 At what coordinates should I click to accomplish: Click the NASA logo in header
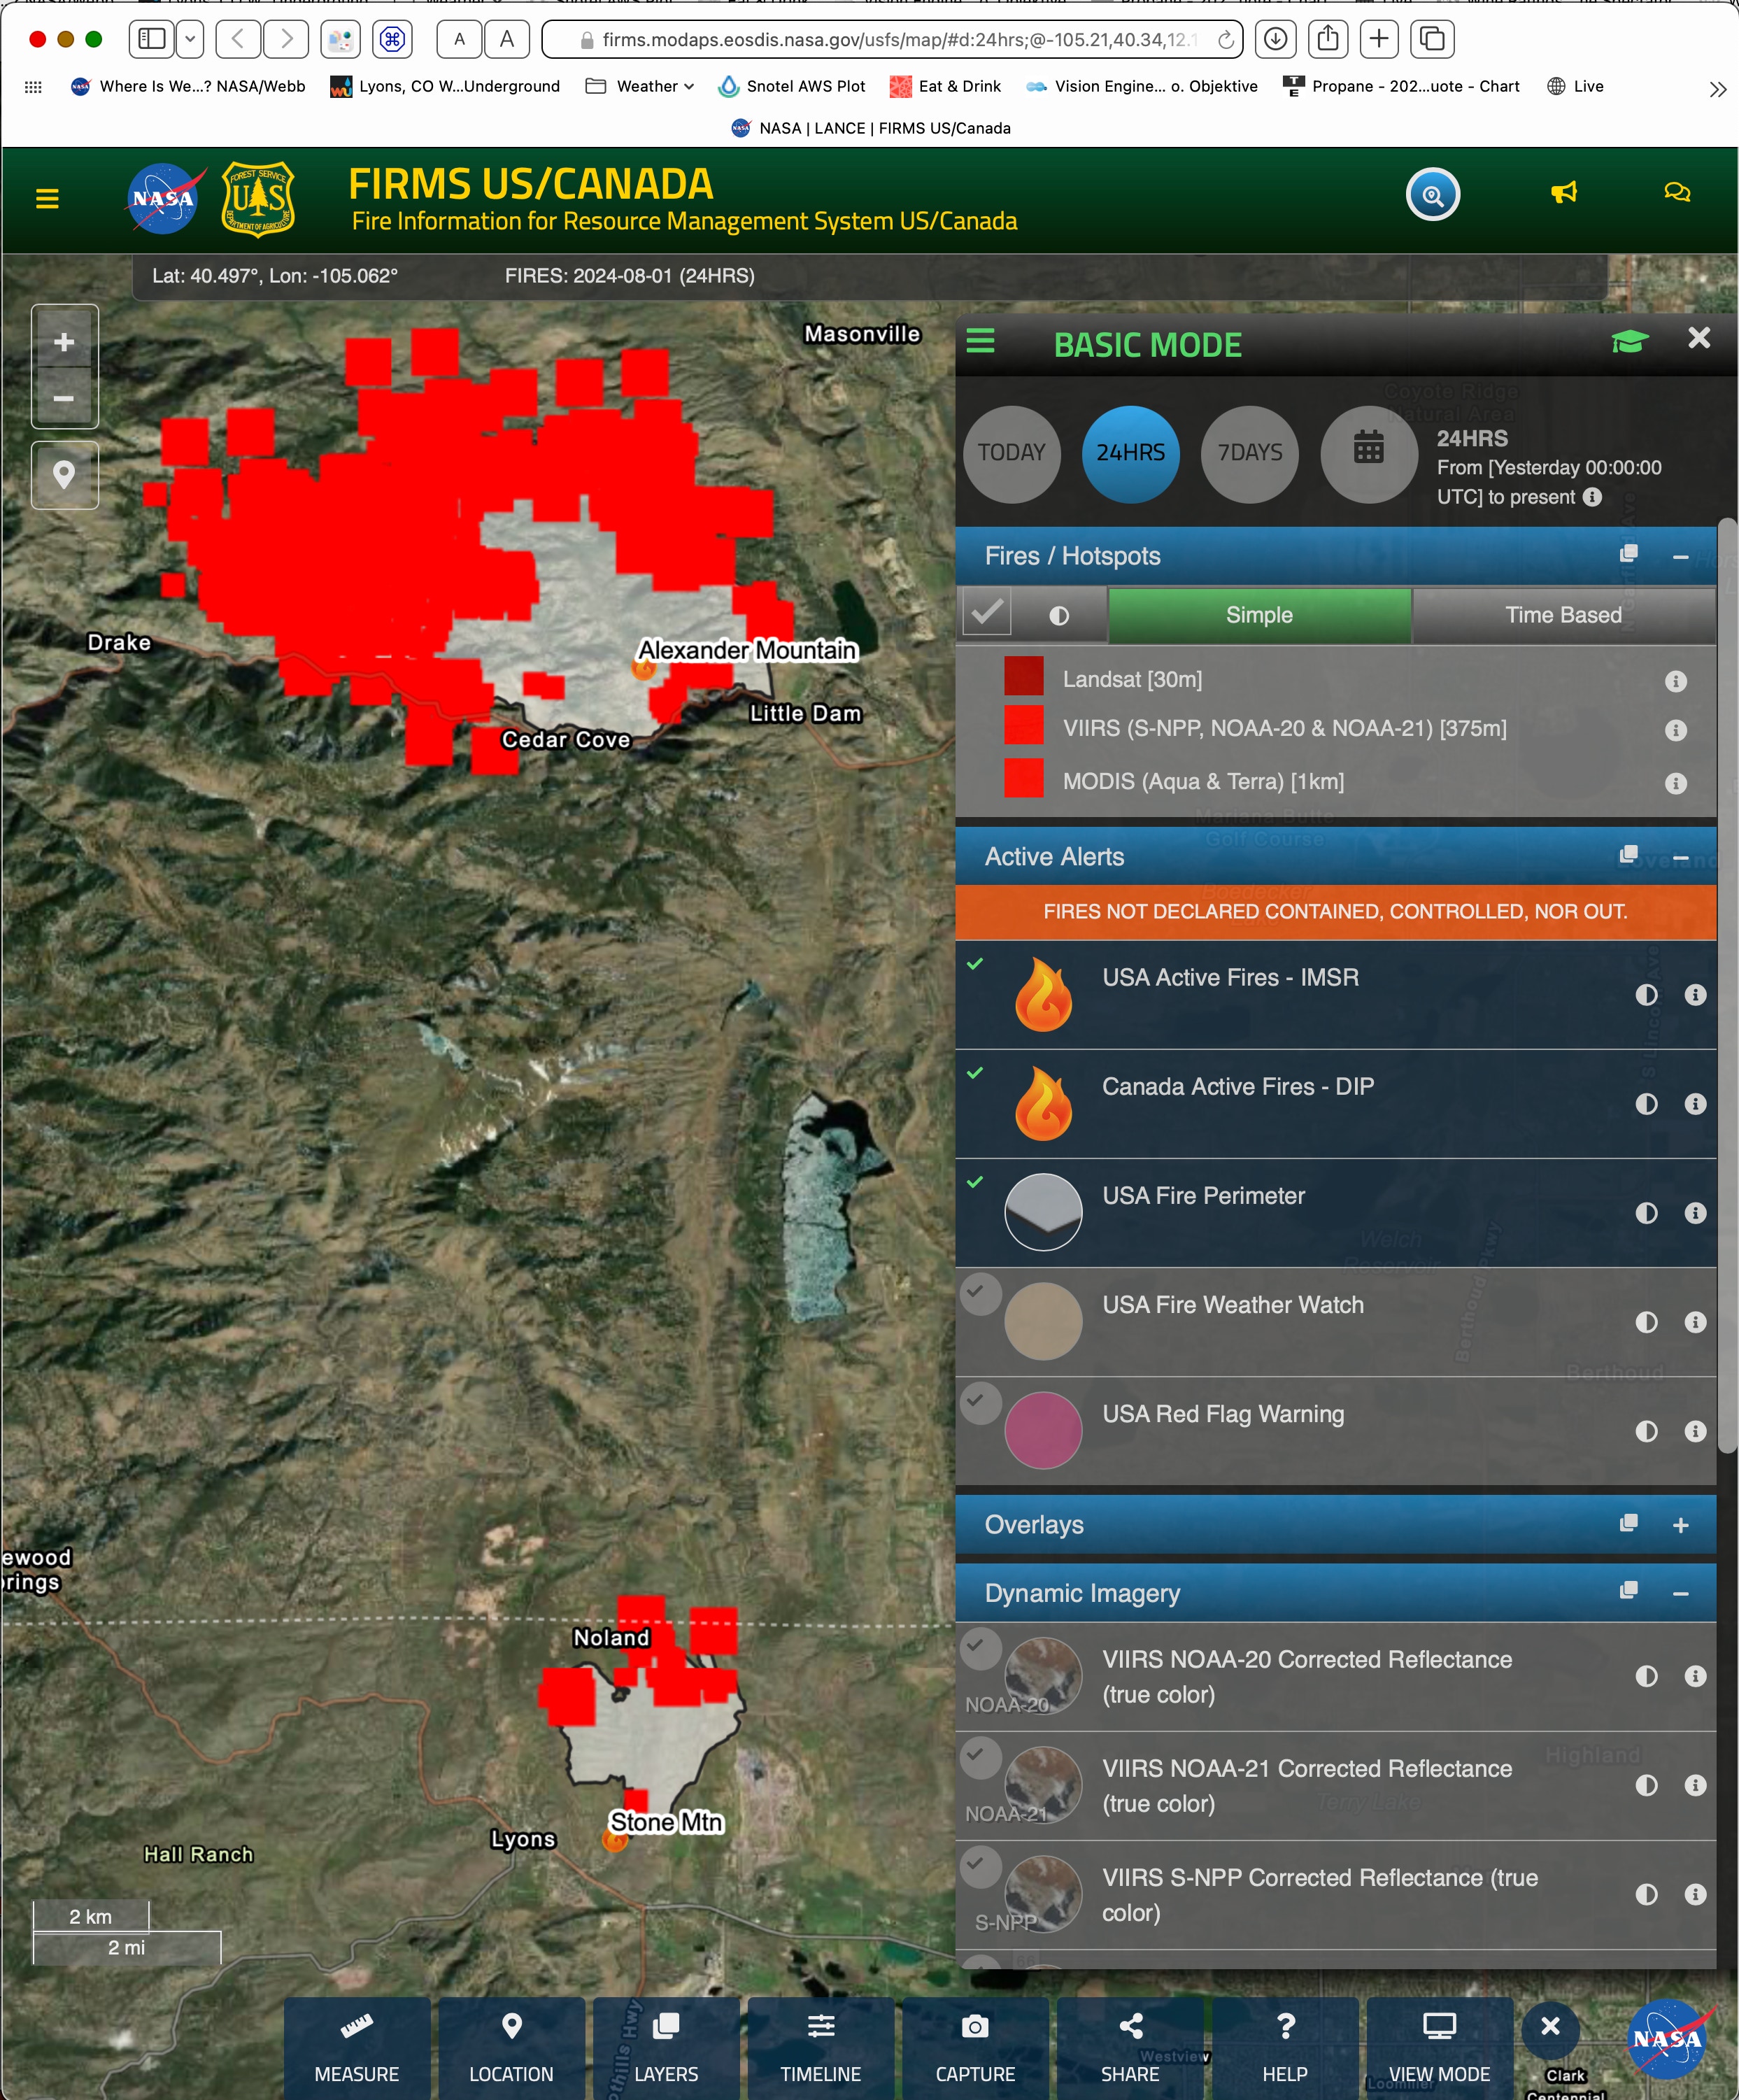pos(166,198)
